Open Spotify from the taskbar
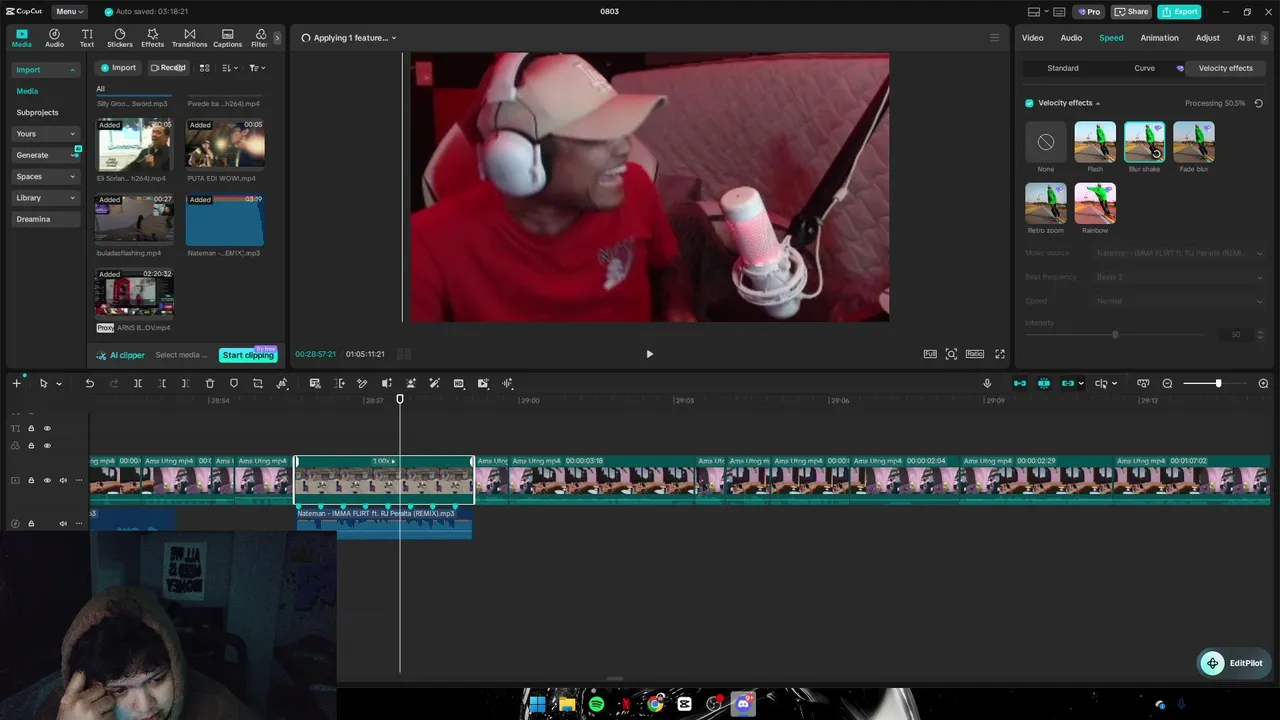 click(x=596, y=704)
